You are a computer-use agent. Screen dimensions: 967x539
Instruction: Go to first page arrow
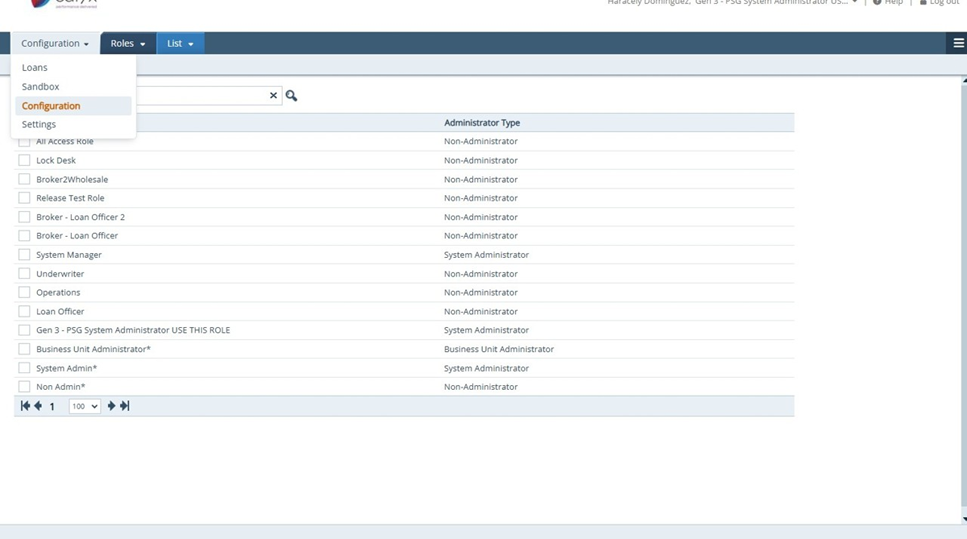25,406
